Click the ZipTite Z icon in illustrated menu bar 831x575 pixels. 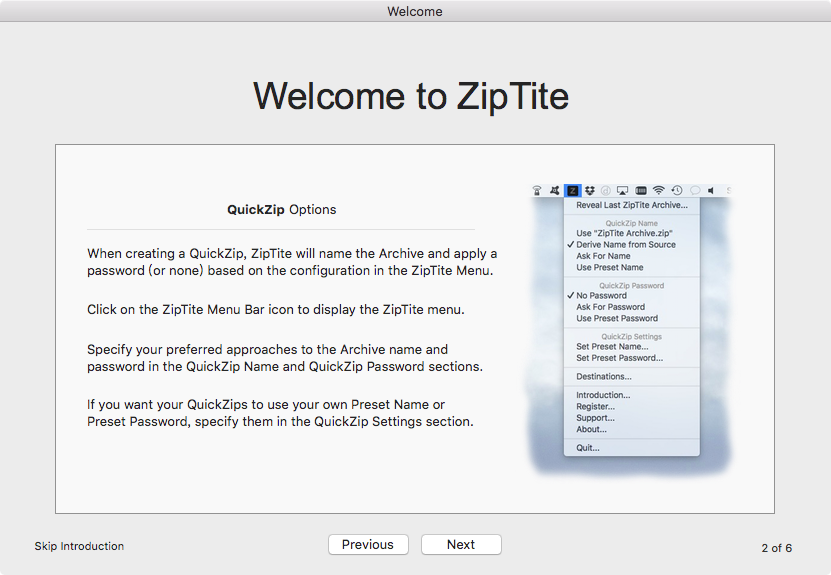coord(572,191)
